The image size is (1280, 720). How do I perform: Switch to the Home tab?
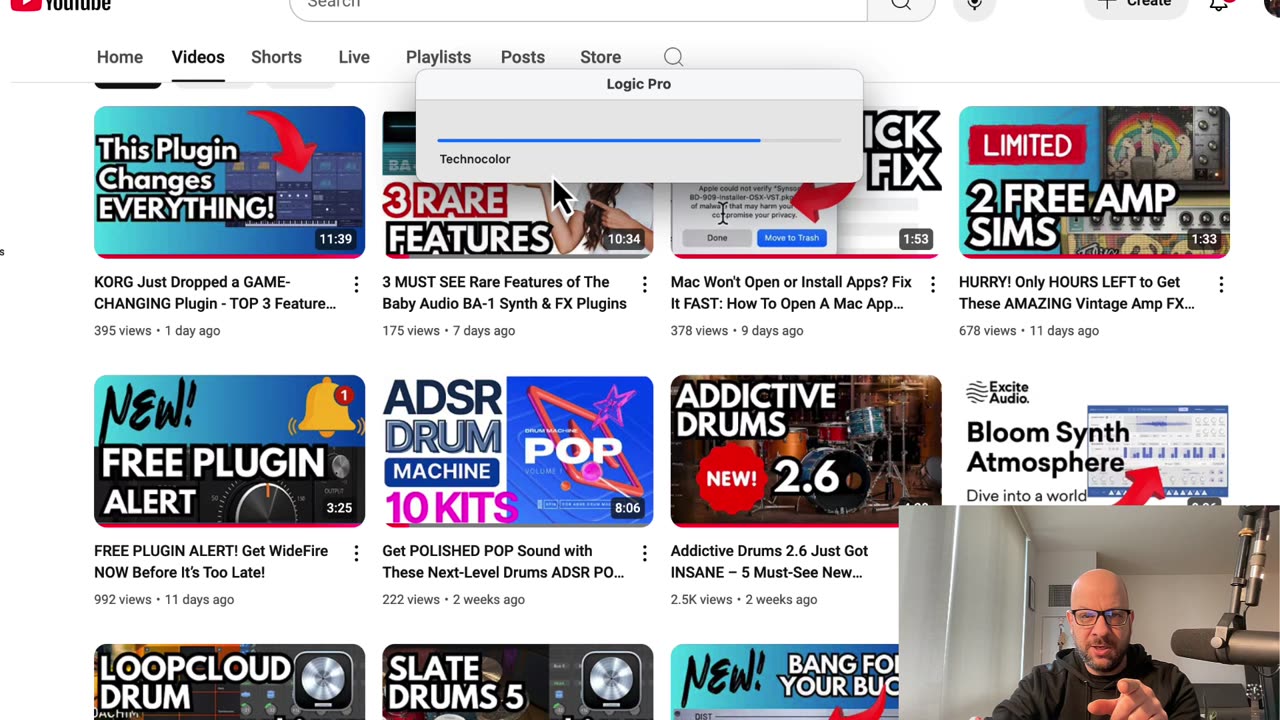(120, 57)
